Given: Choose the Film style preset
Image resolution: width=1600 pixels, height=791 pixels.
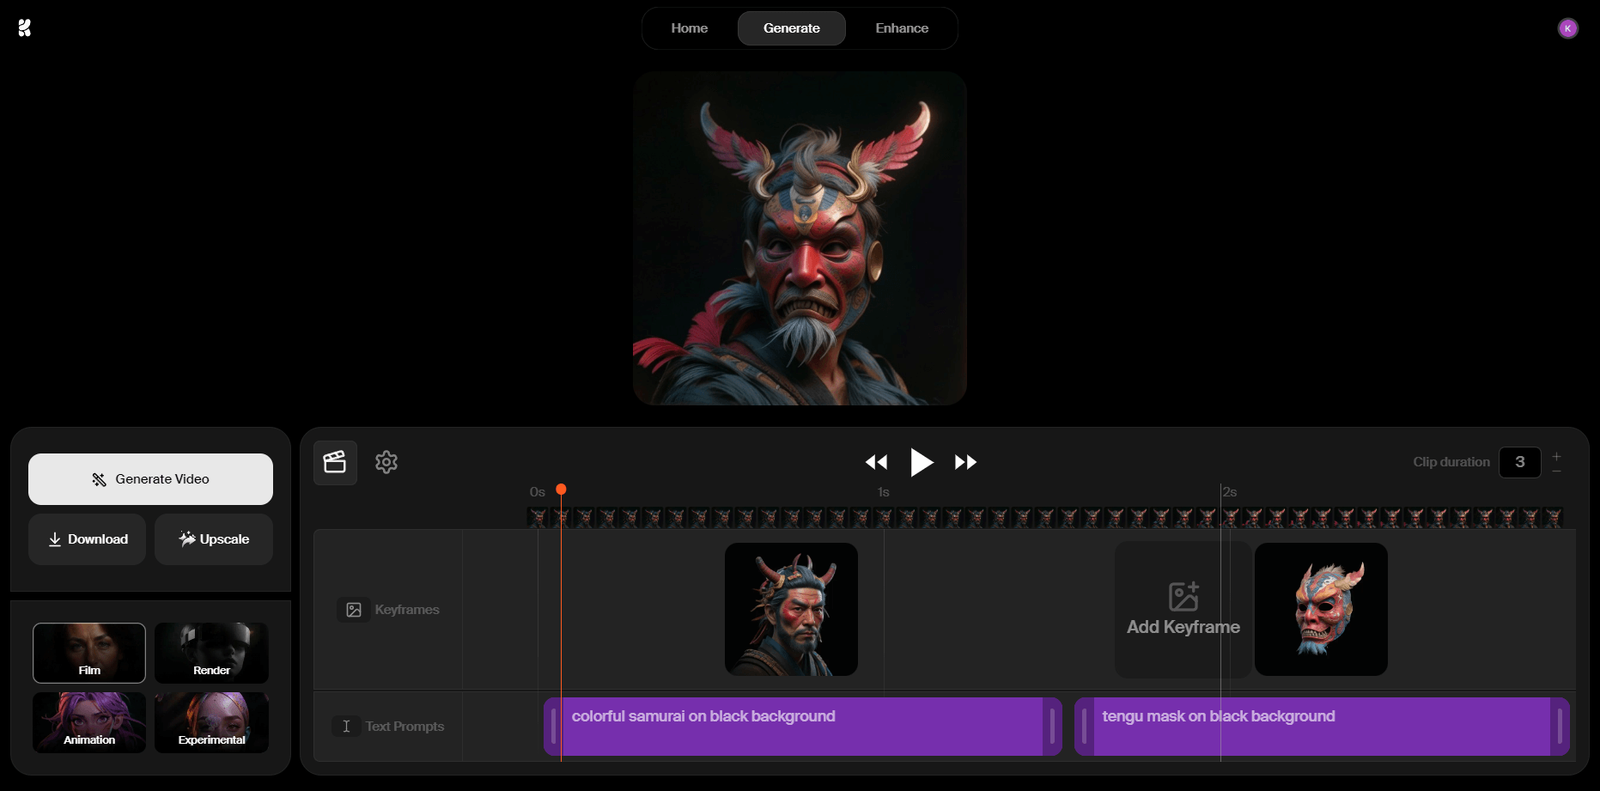Looking at the screenshot, I should pyautogui.click(x=89, y=653).
